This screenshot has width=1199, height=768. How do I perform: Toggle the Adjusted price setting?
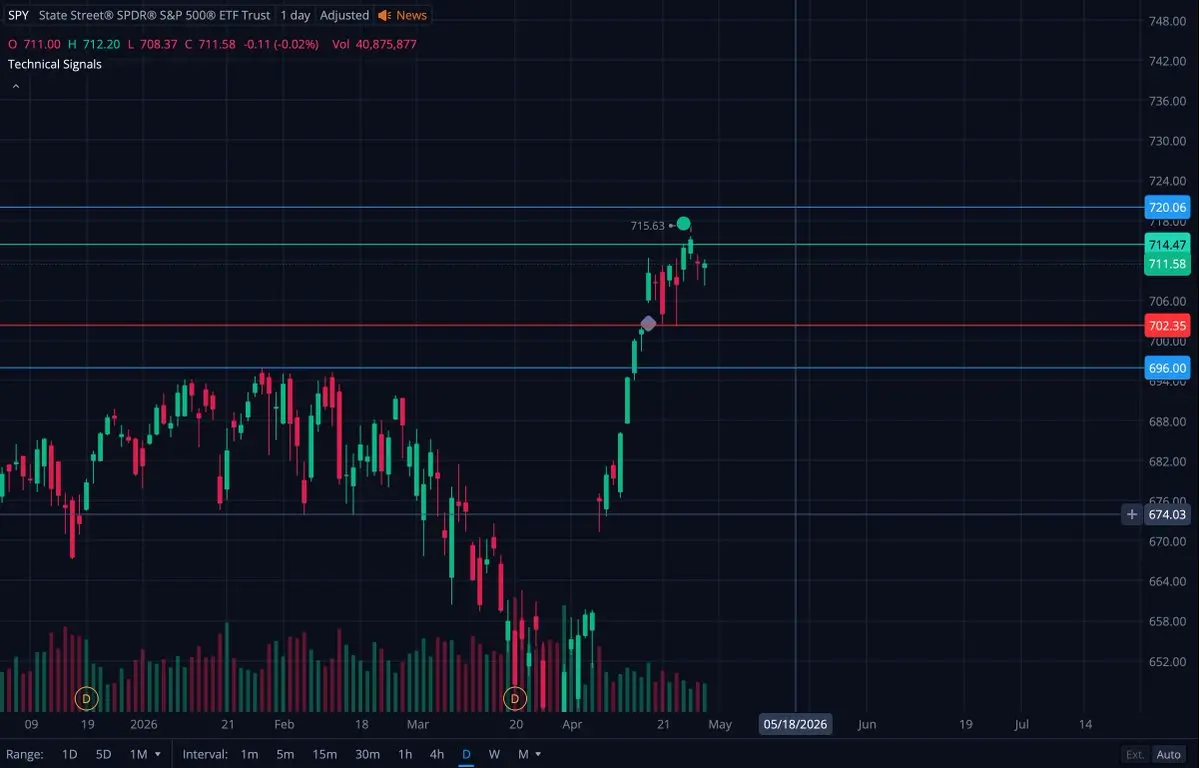[344, 15]
